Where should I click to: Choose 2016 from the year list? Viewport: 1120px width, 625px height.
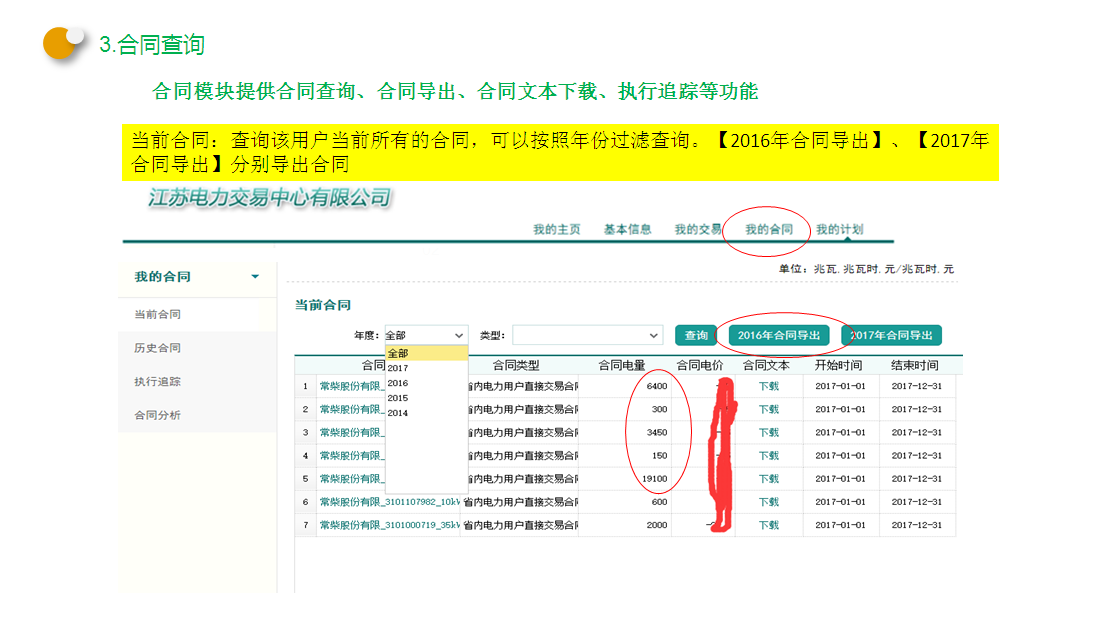tap(398, 383)
